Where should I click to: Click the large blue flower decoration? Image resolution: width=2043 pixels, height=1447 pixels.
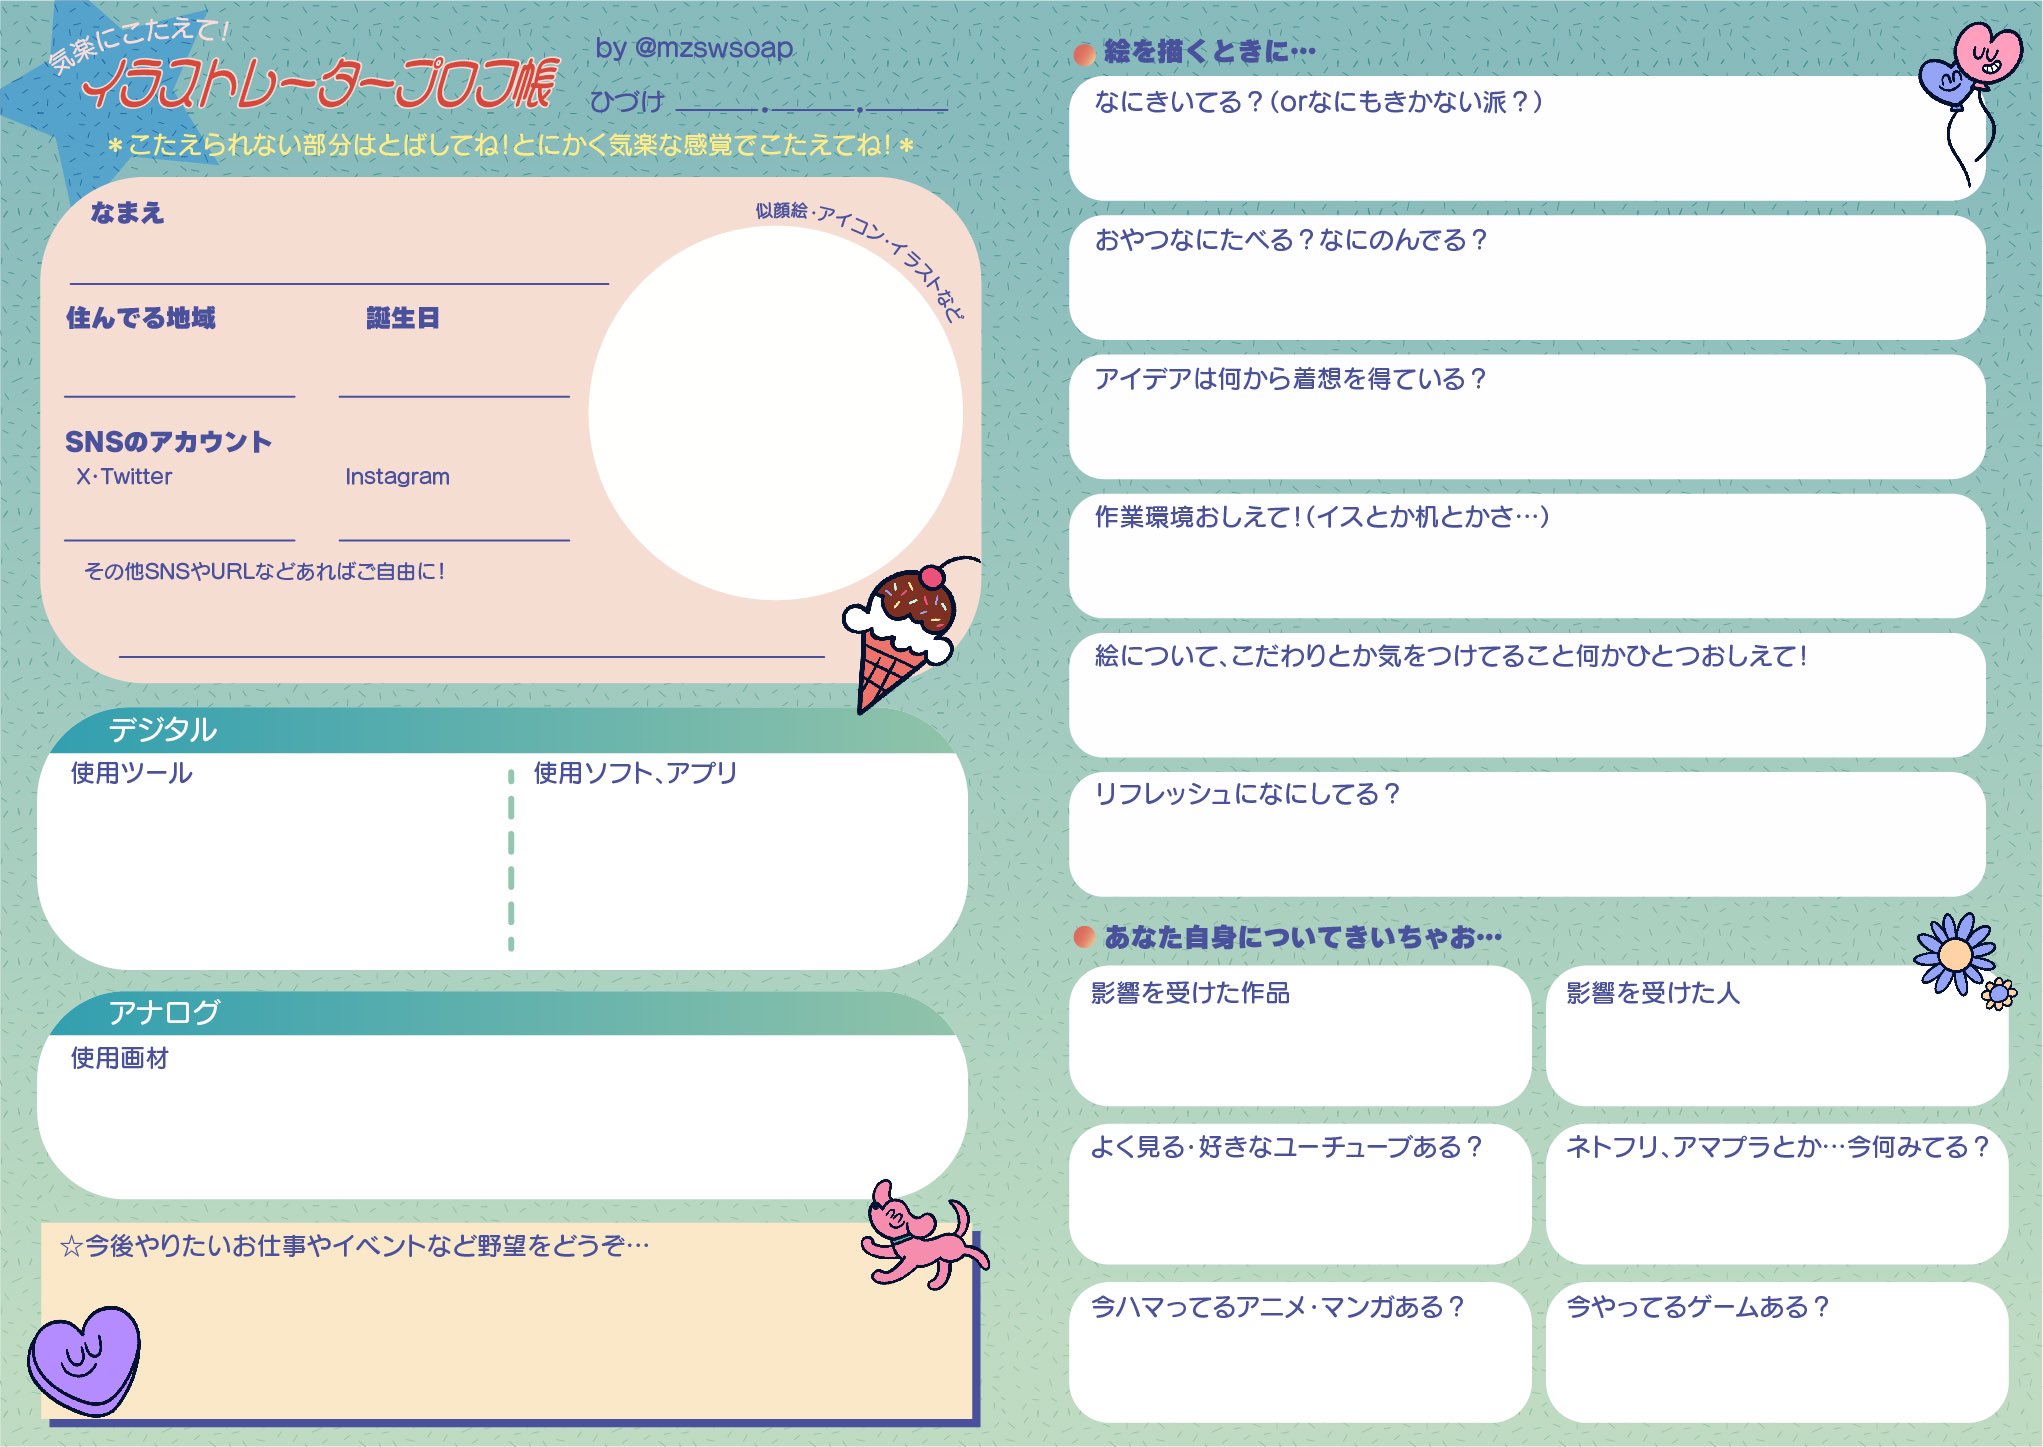click(1955, 953)
